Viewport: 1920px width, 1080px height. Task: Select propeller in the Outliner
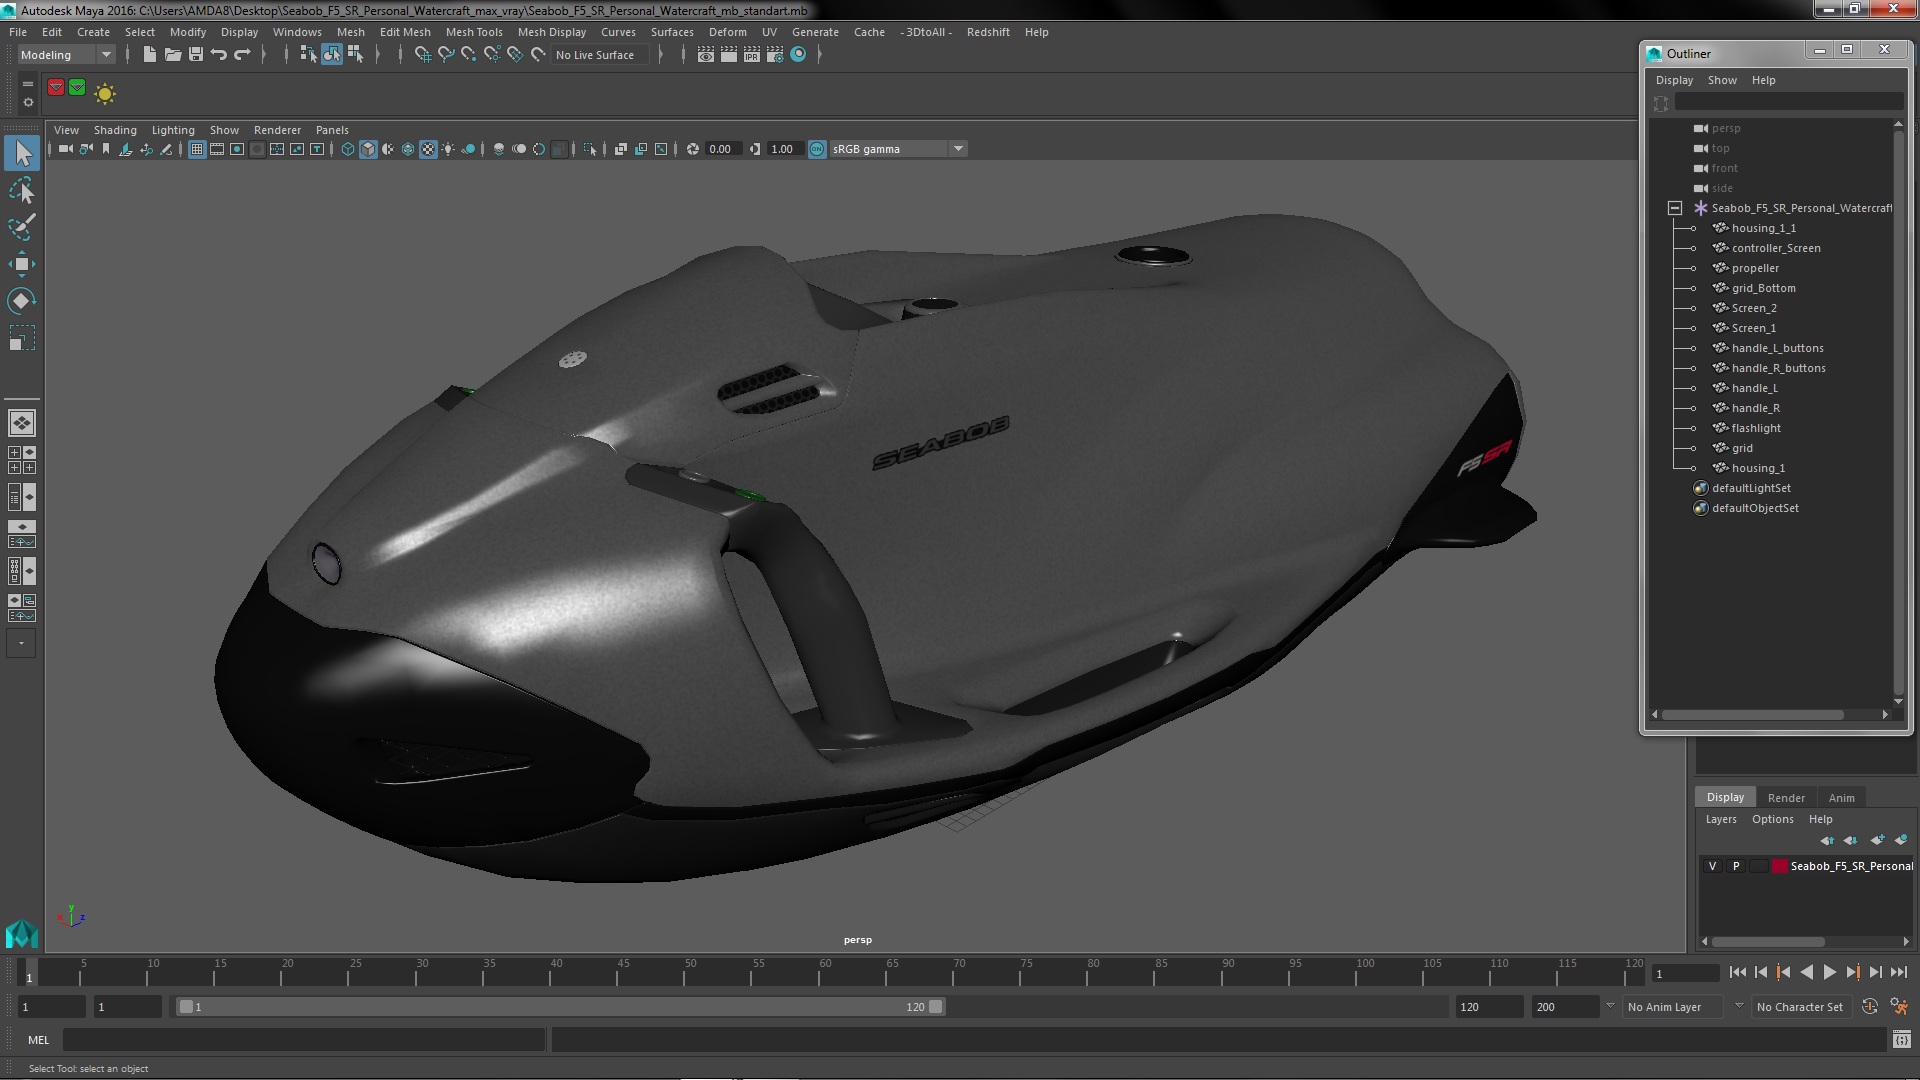point(1755,268)
